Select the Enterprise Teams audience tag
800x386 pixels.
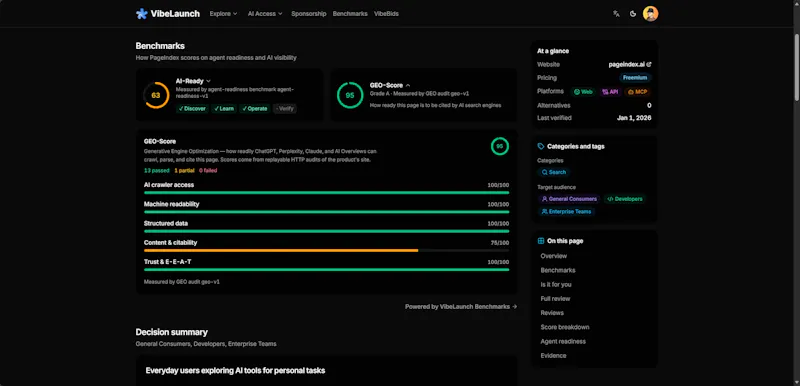pos(566,212)
